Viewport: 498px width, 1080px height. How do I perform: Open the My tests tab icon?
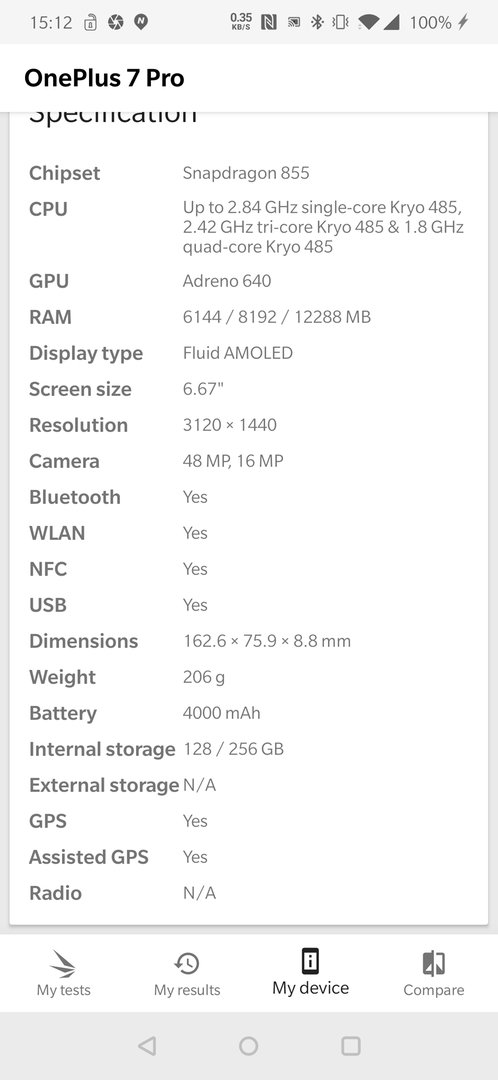(x=63, y=962)
